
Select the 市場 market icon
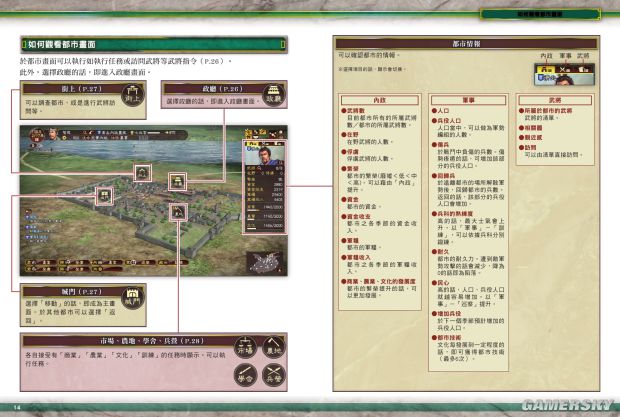246,354
